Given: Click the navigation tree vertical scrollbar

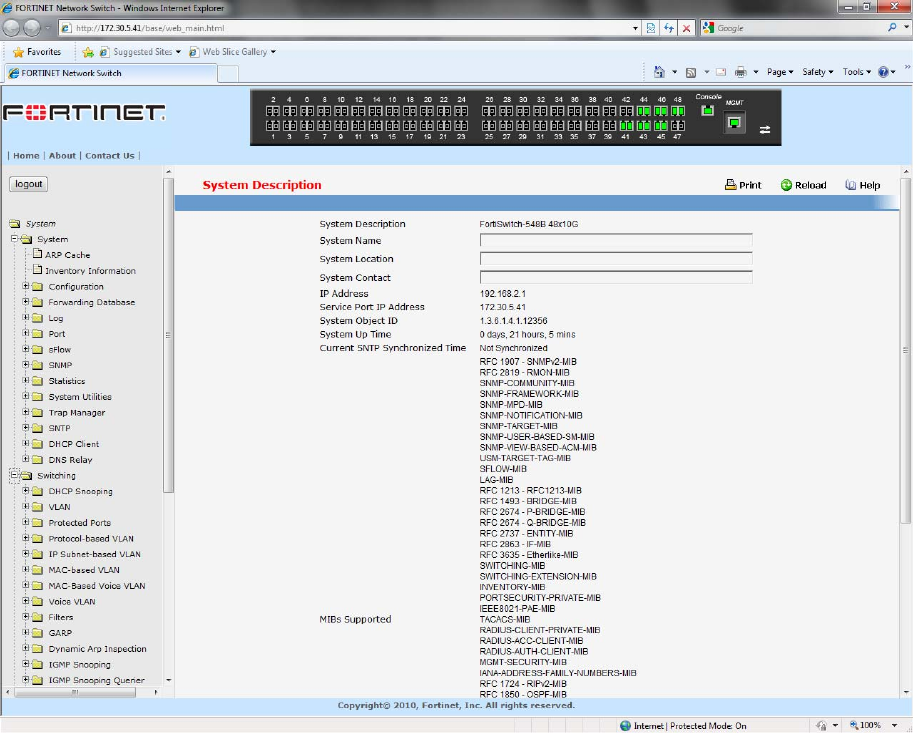Looking at the screenshot, I should coord(168,335).
